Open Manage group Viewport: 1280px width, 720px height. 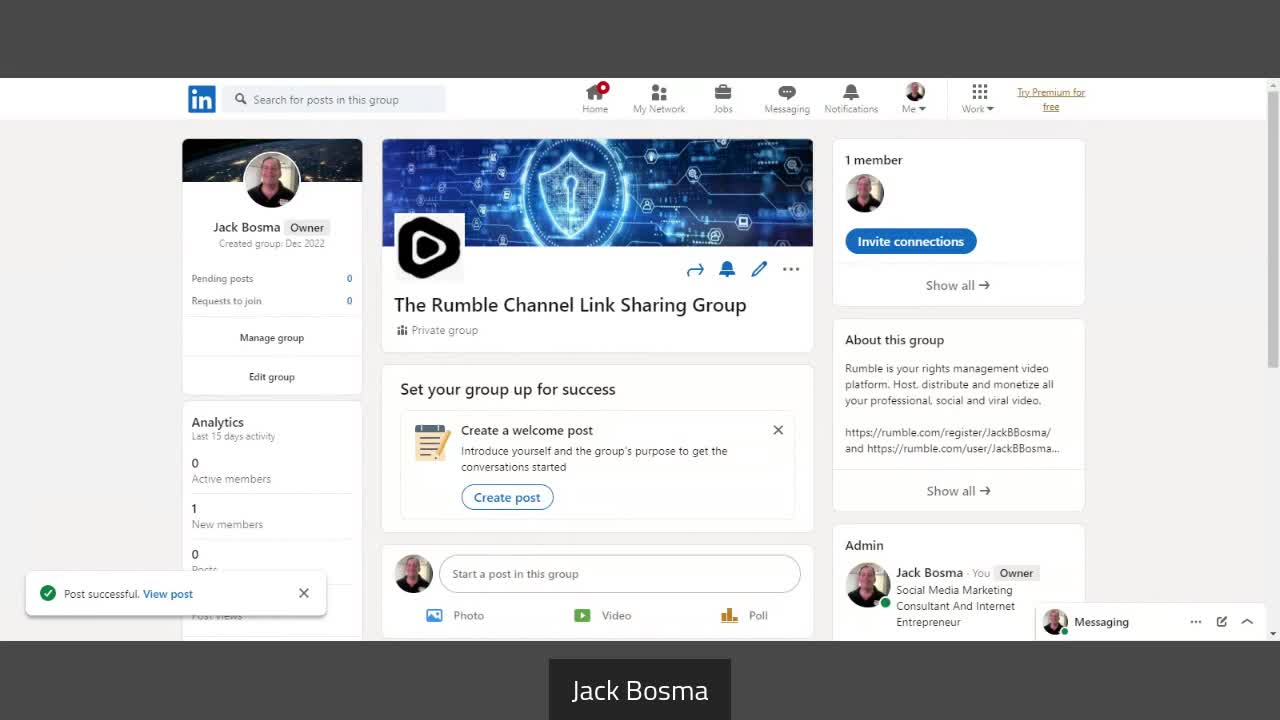point(272,338)
